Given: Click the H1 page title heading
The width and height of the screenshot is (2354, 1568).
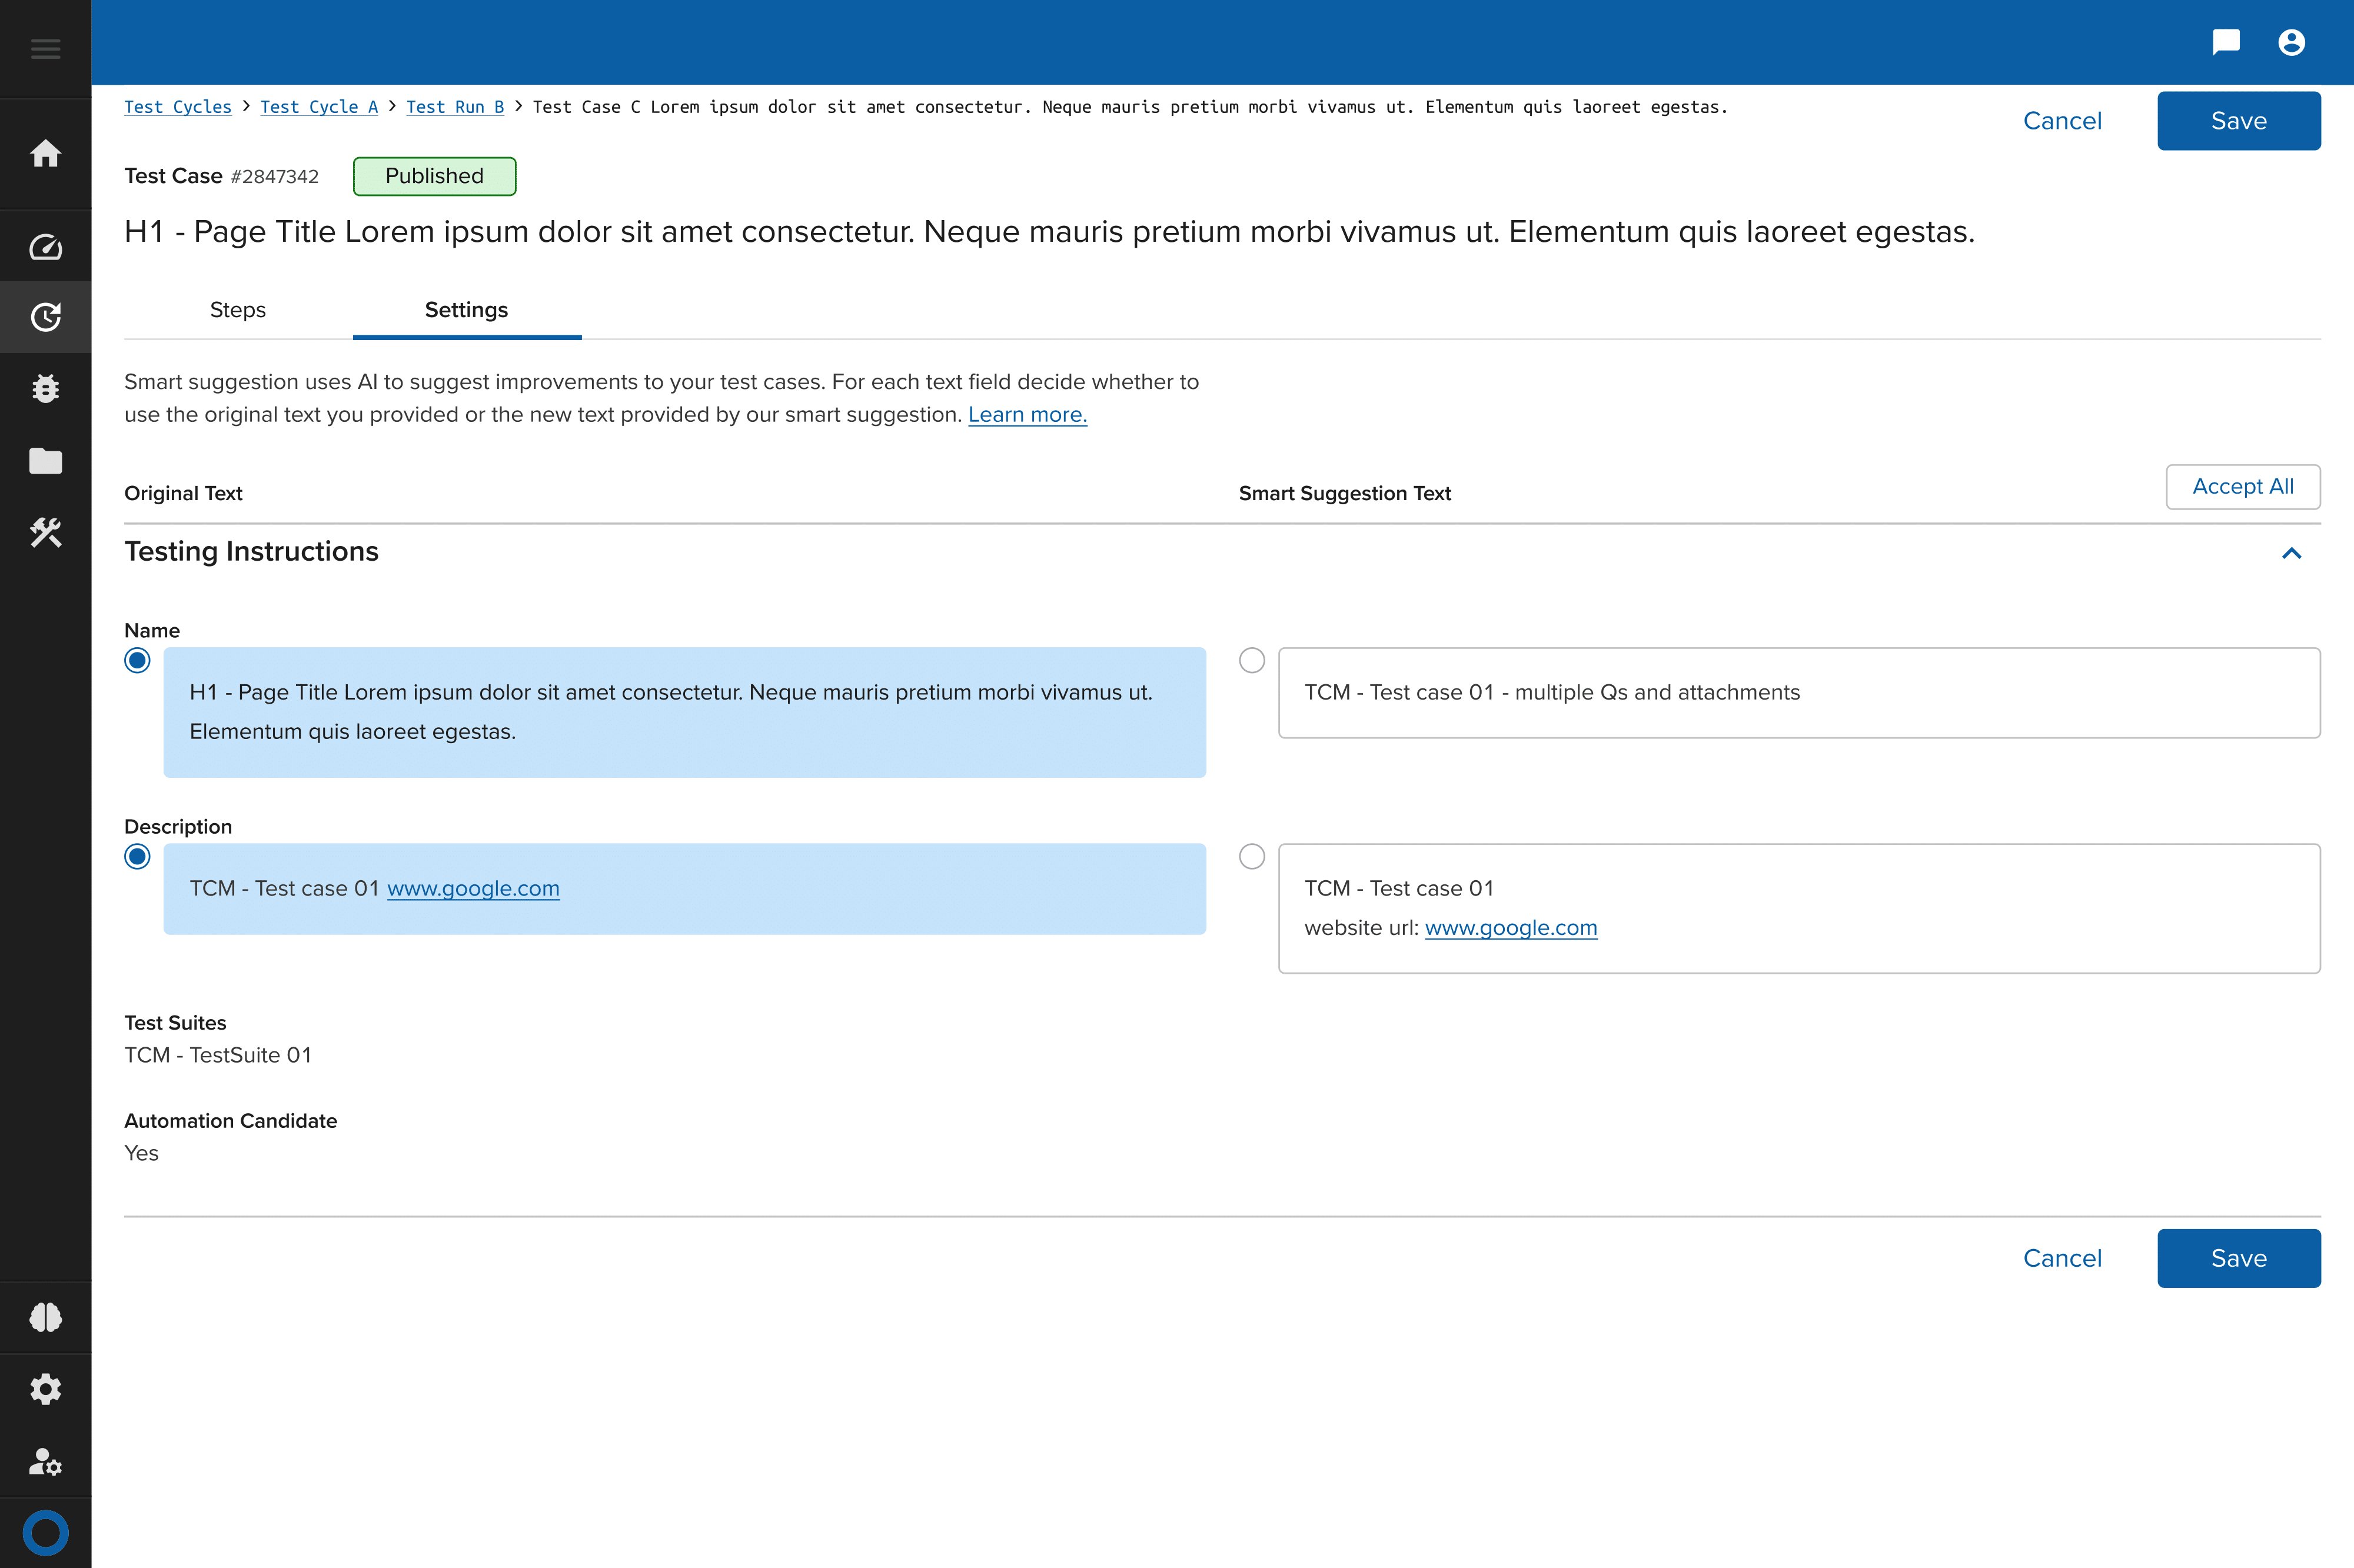Looking at the screenshot, I should 1049,231.
